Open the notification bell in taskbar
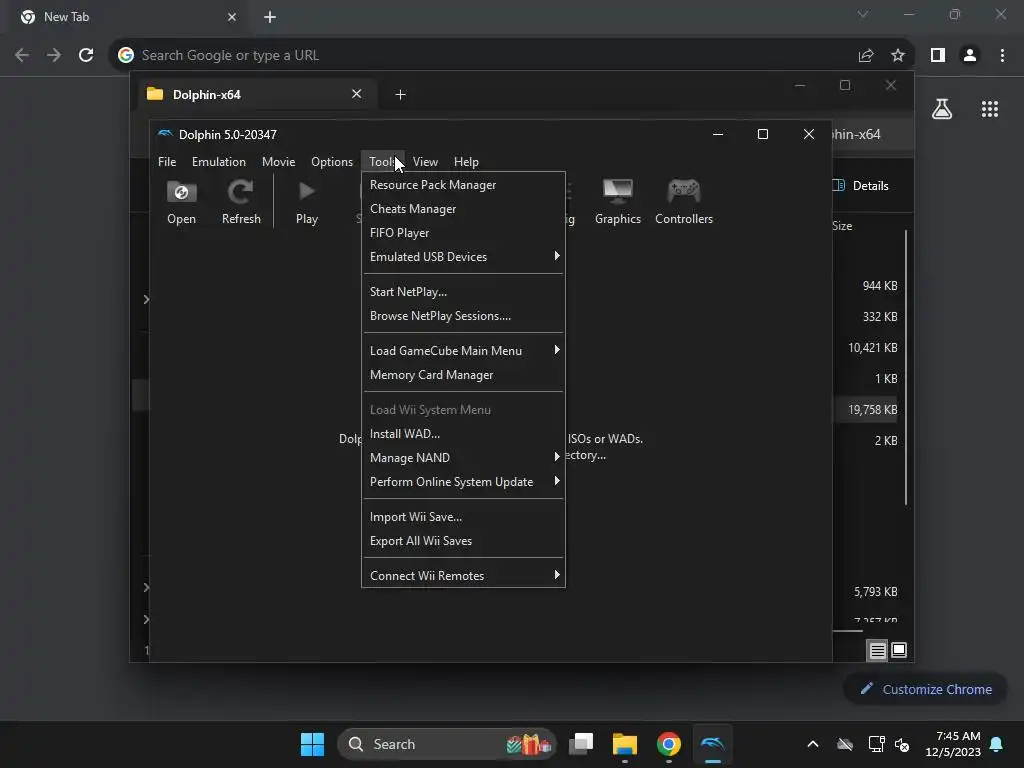1024x768 pixels. [997, 744]
